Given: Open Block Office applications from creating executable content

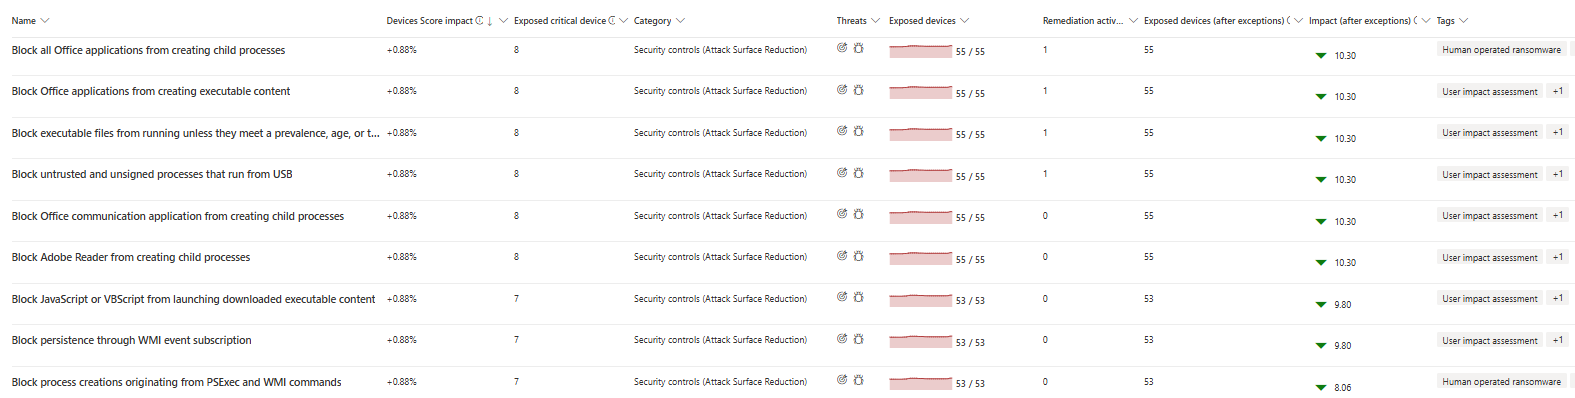Looking at the screenshot, I should 151,91.
